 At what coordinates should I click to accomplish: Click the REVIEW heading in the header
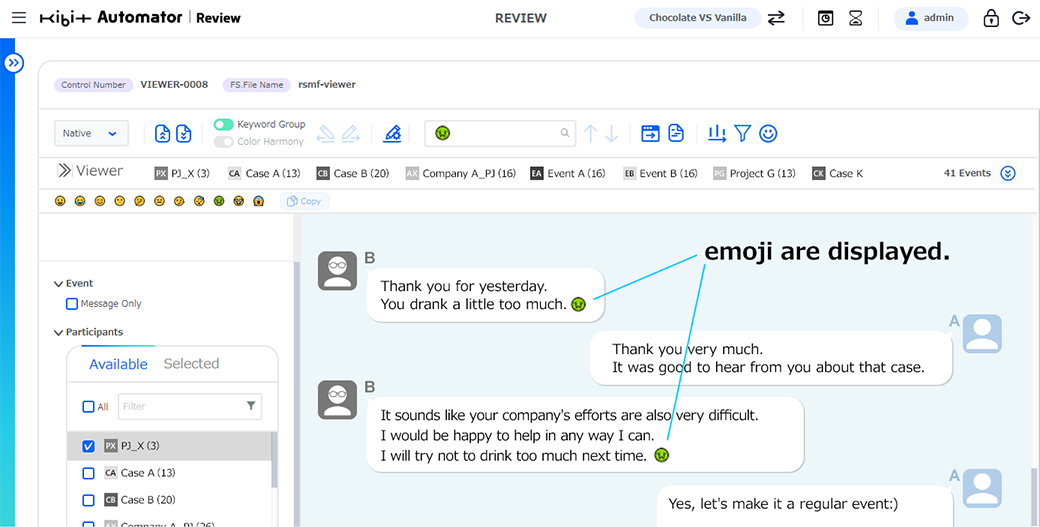pos(521,18)
